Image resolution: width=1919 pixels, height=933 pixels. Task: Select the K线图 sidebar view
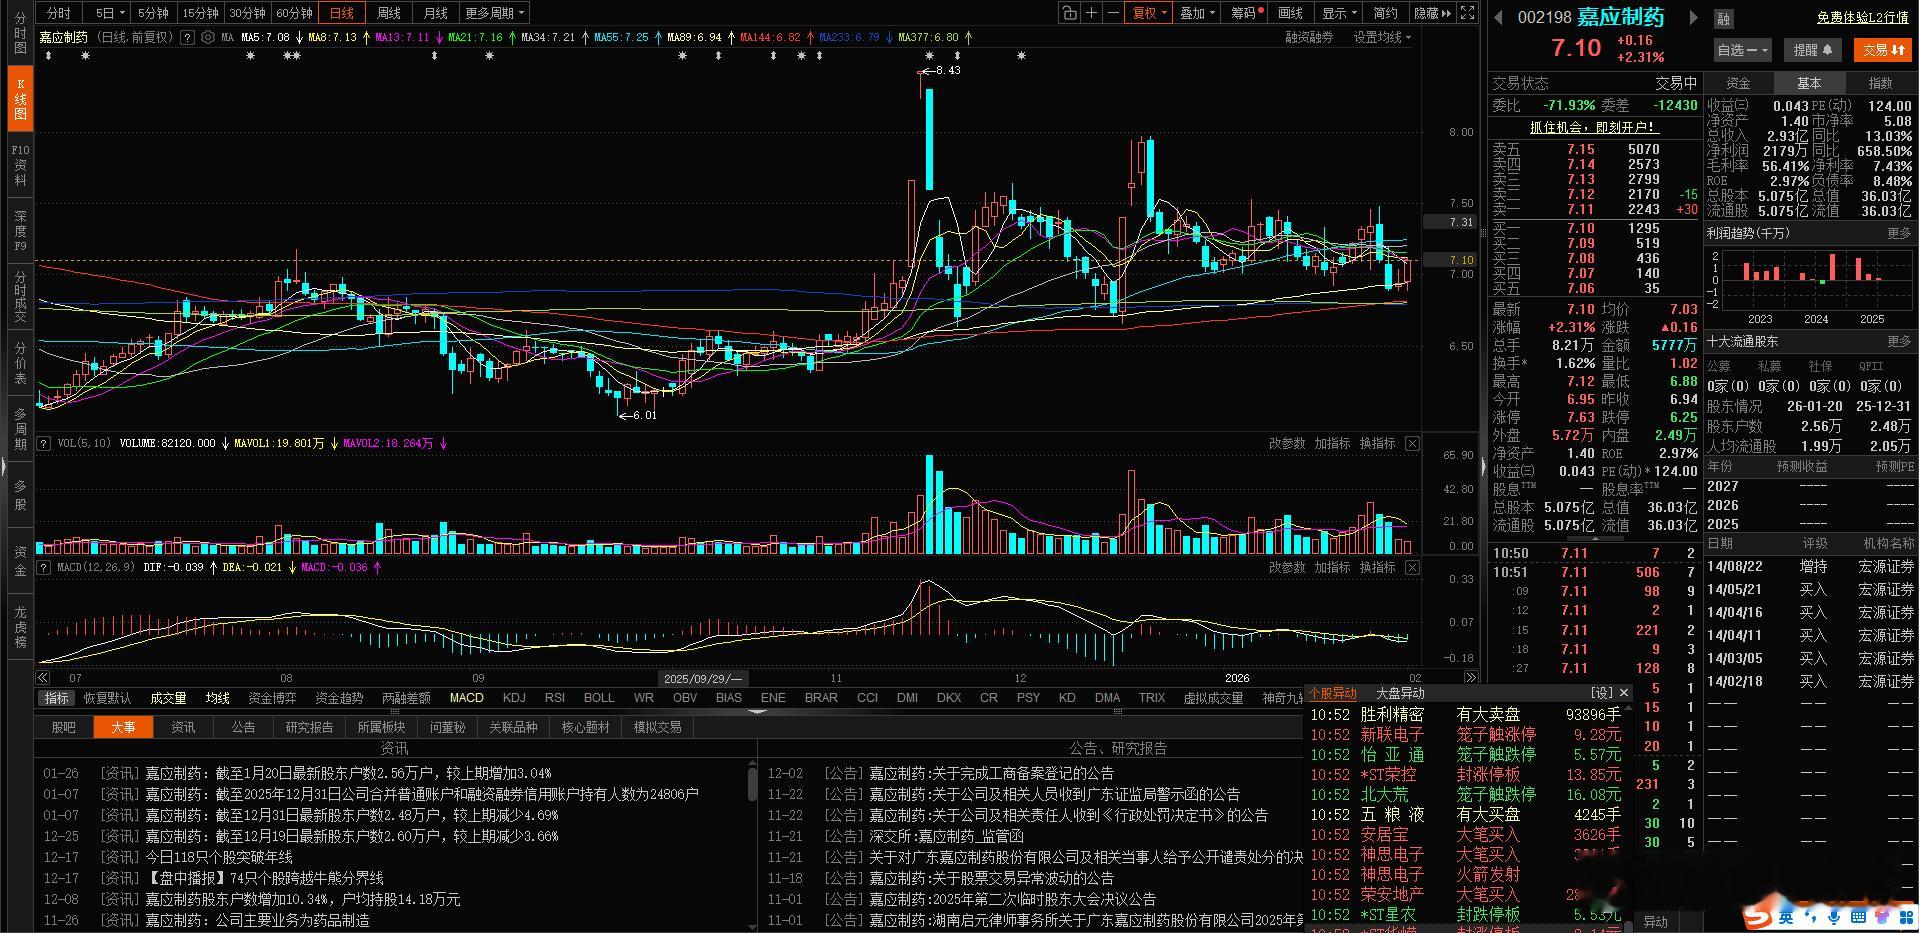[x=20, y=98]
